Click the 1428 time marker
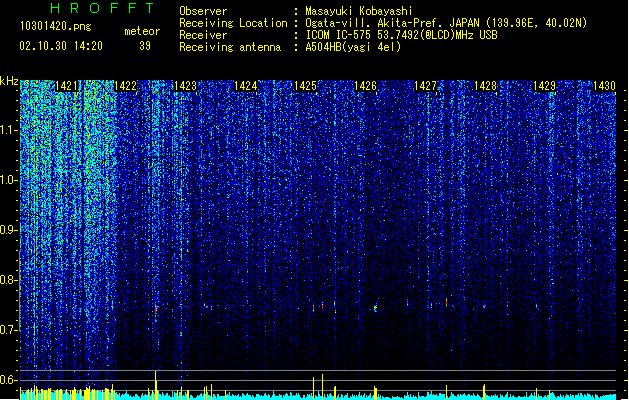 [x=485, y=86]
